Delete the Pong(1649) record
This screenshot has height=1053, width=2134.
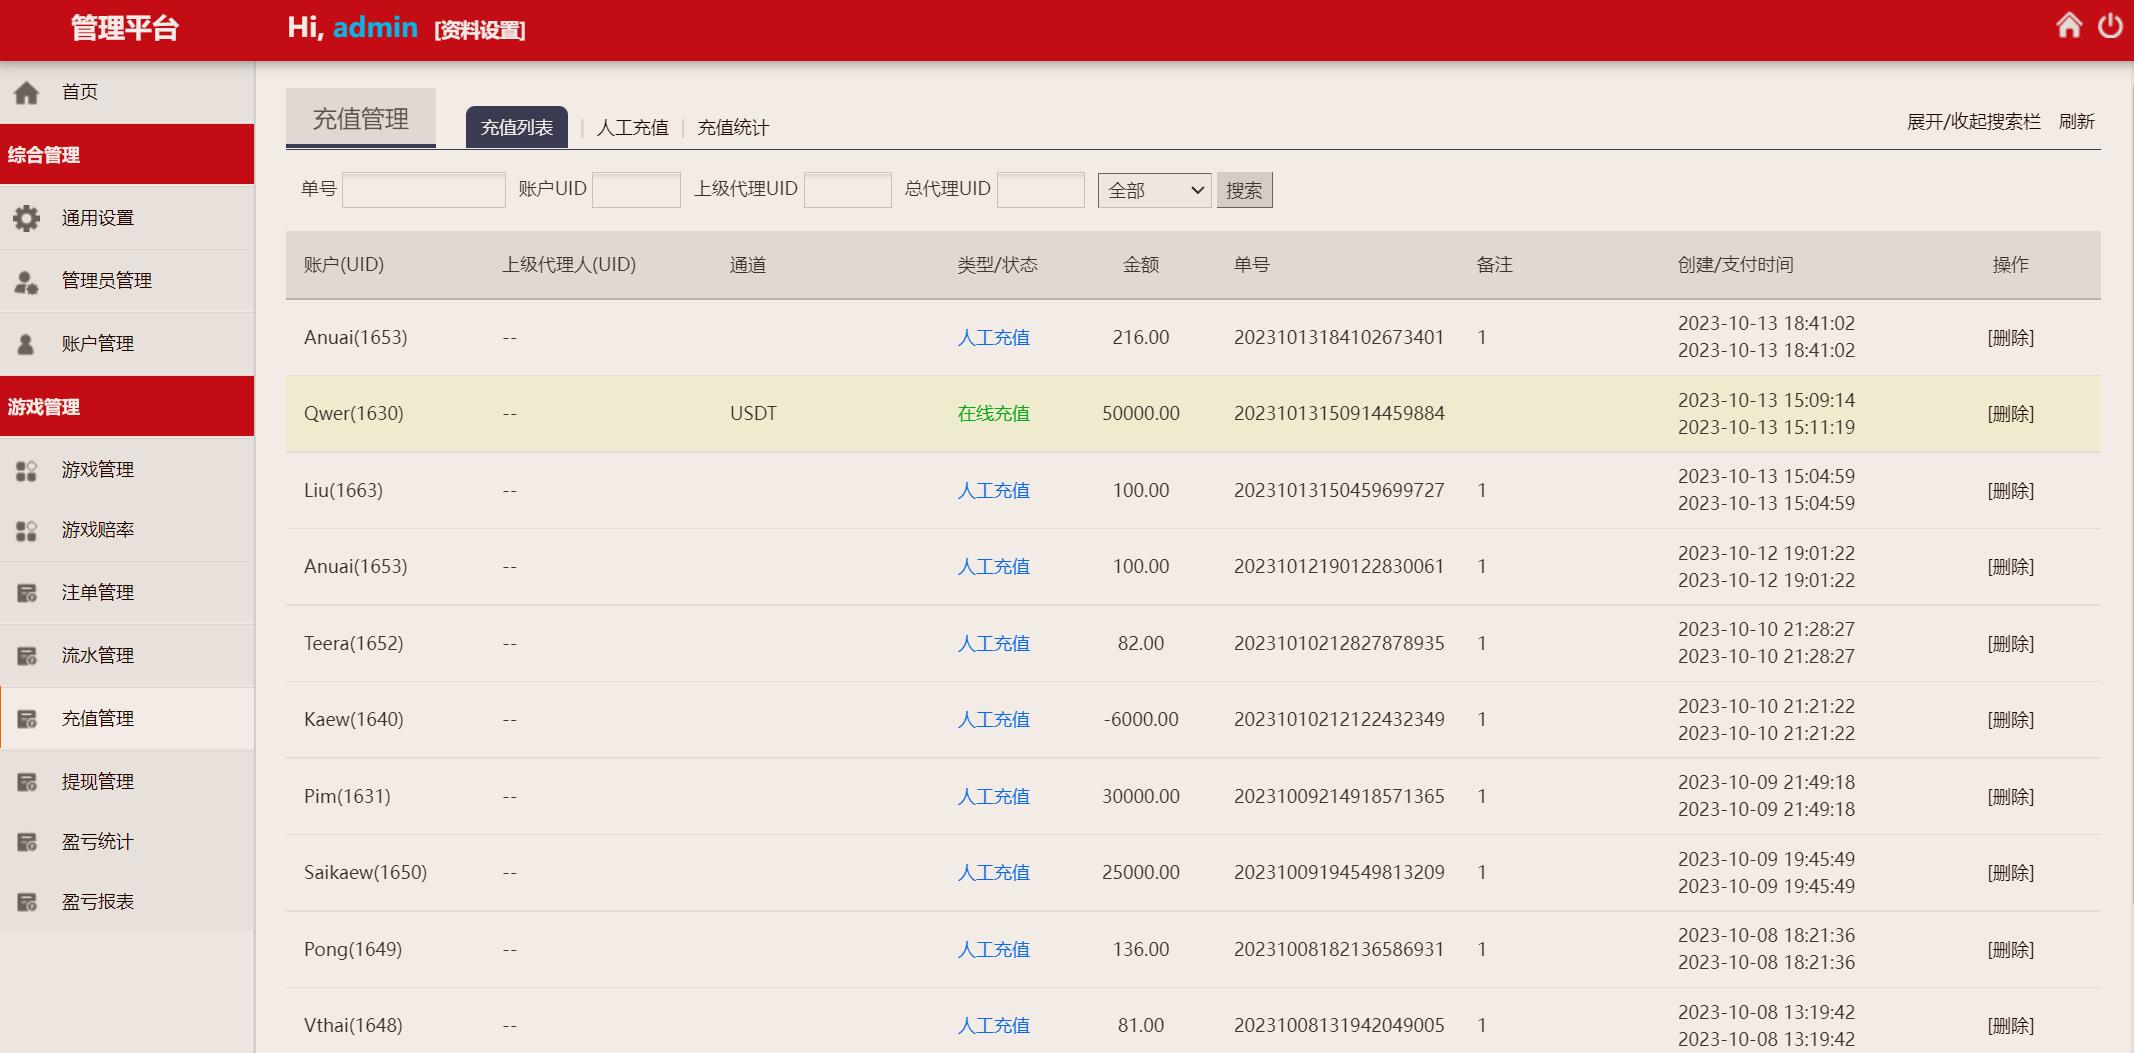pyautogui.click(x=2010, y=950)
